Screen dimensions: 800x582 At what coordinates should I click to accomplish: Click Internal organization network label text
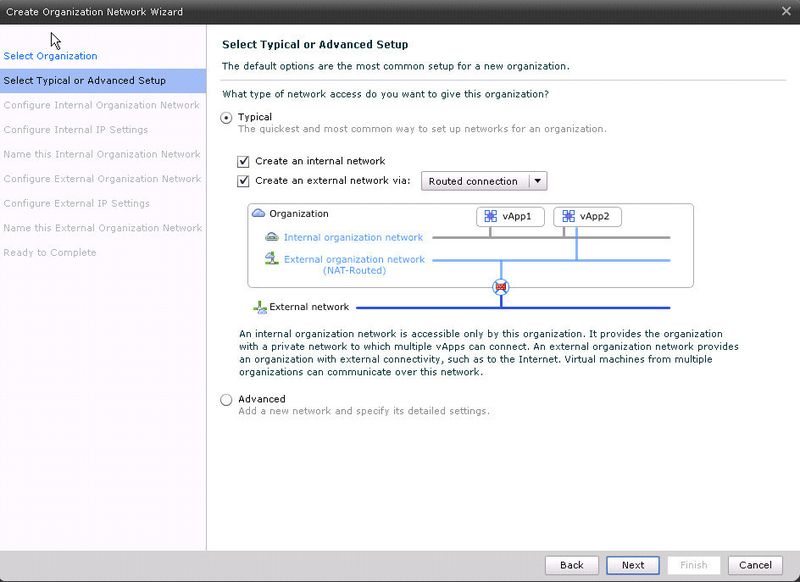(353, 237)
